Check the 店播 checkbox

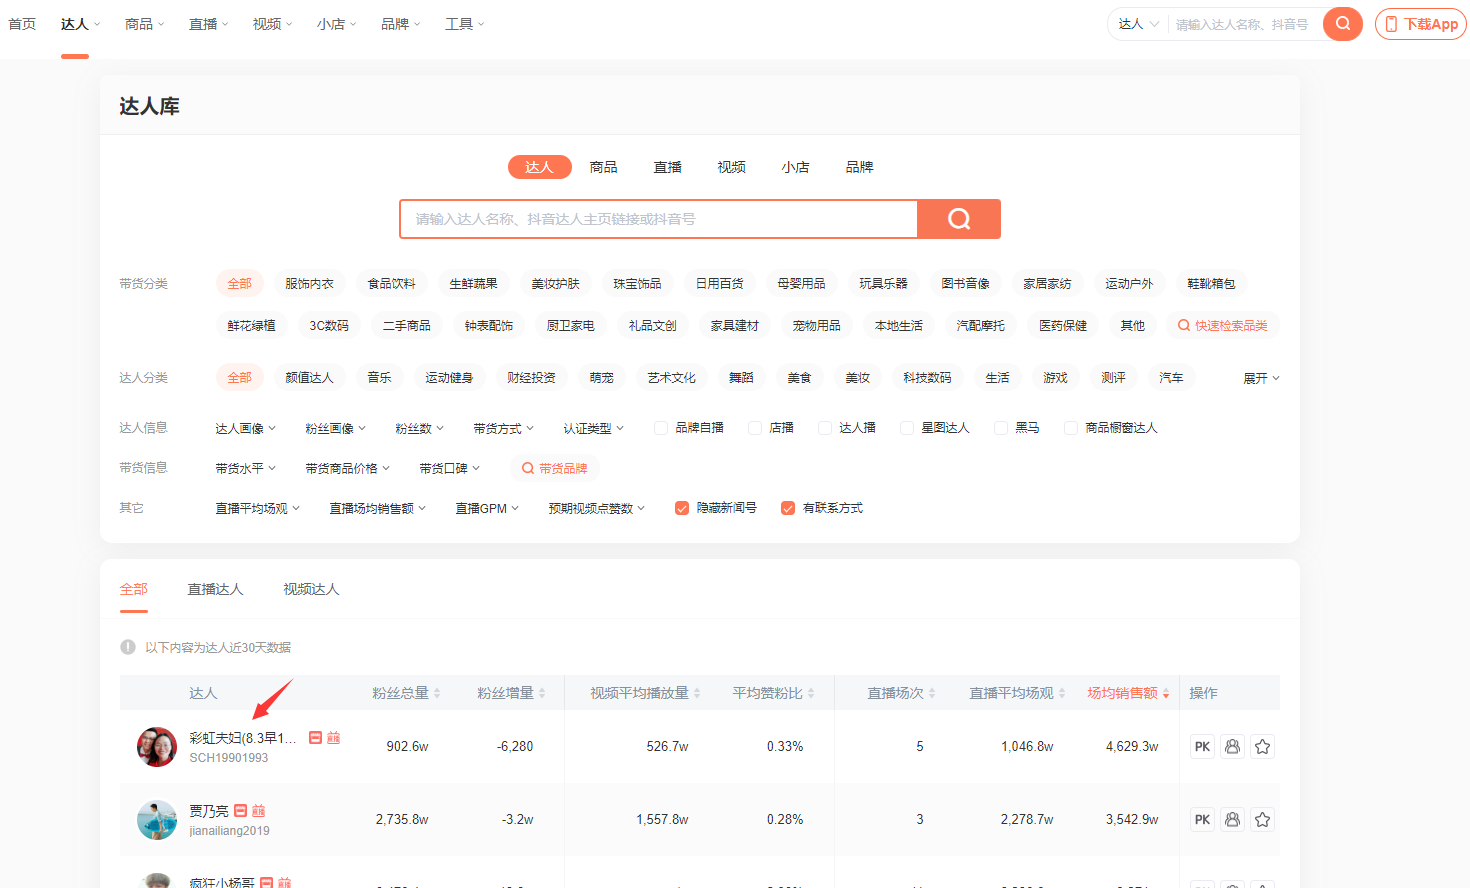point(755,428)
